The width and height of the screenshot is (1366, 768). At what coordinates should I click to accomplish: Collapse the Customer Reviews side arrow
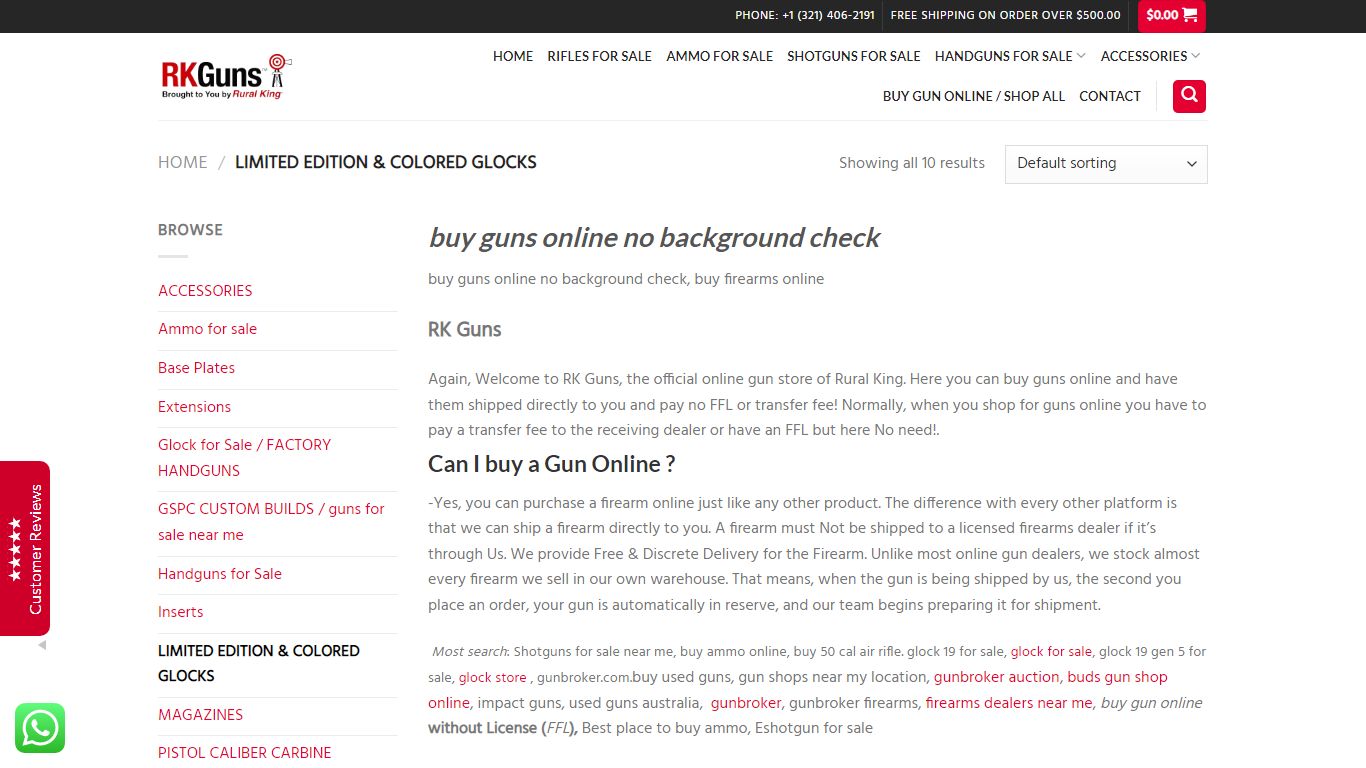click(x=42, y=646)
